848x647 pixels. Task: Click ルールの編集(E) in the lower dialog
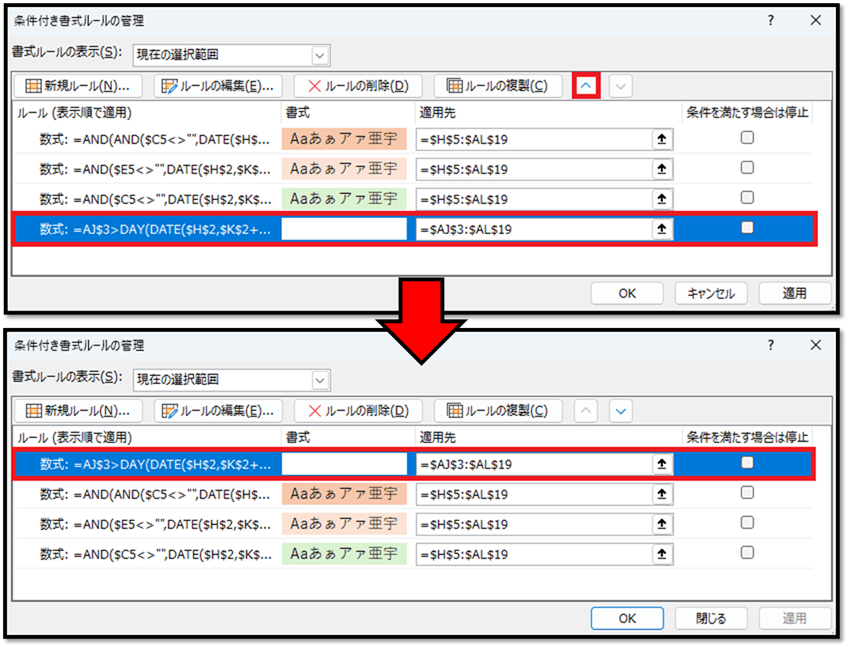click(x=217, y=410)
